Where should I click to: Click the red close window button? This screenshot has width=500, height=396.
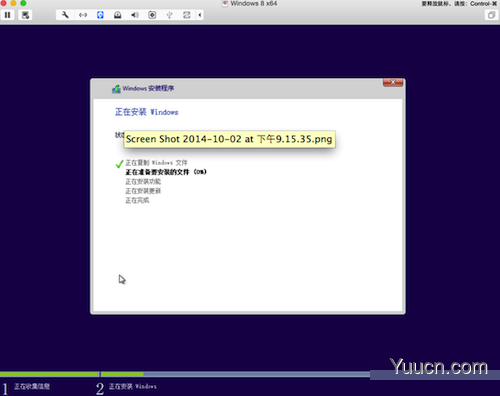tap(3, 3)
